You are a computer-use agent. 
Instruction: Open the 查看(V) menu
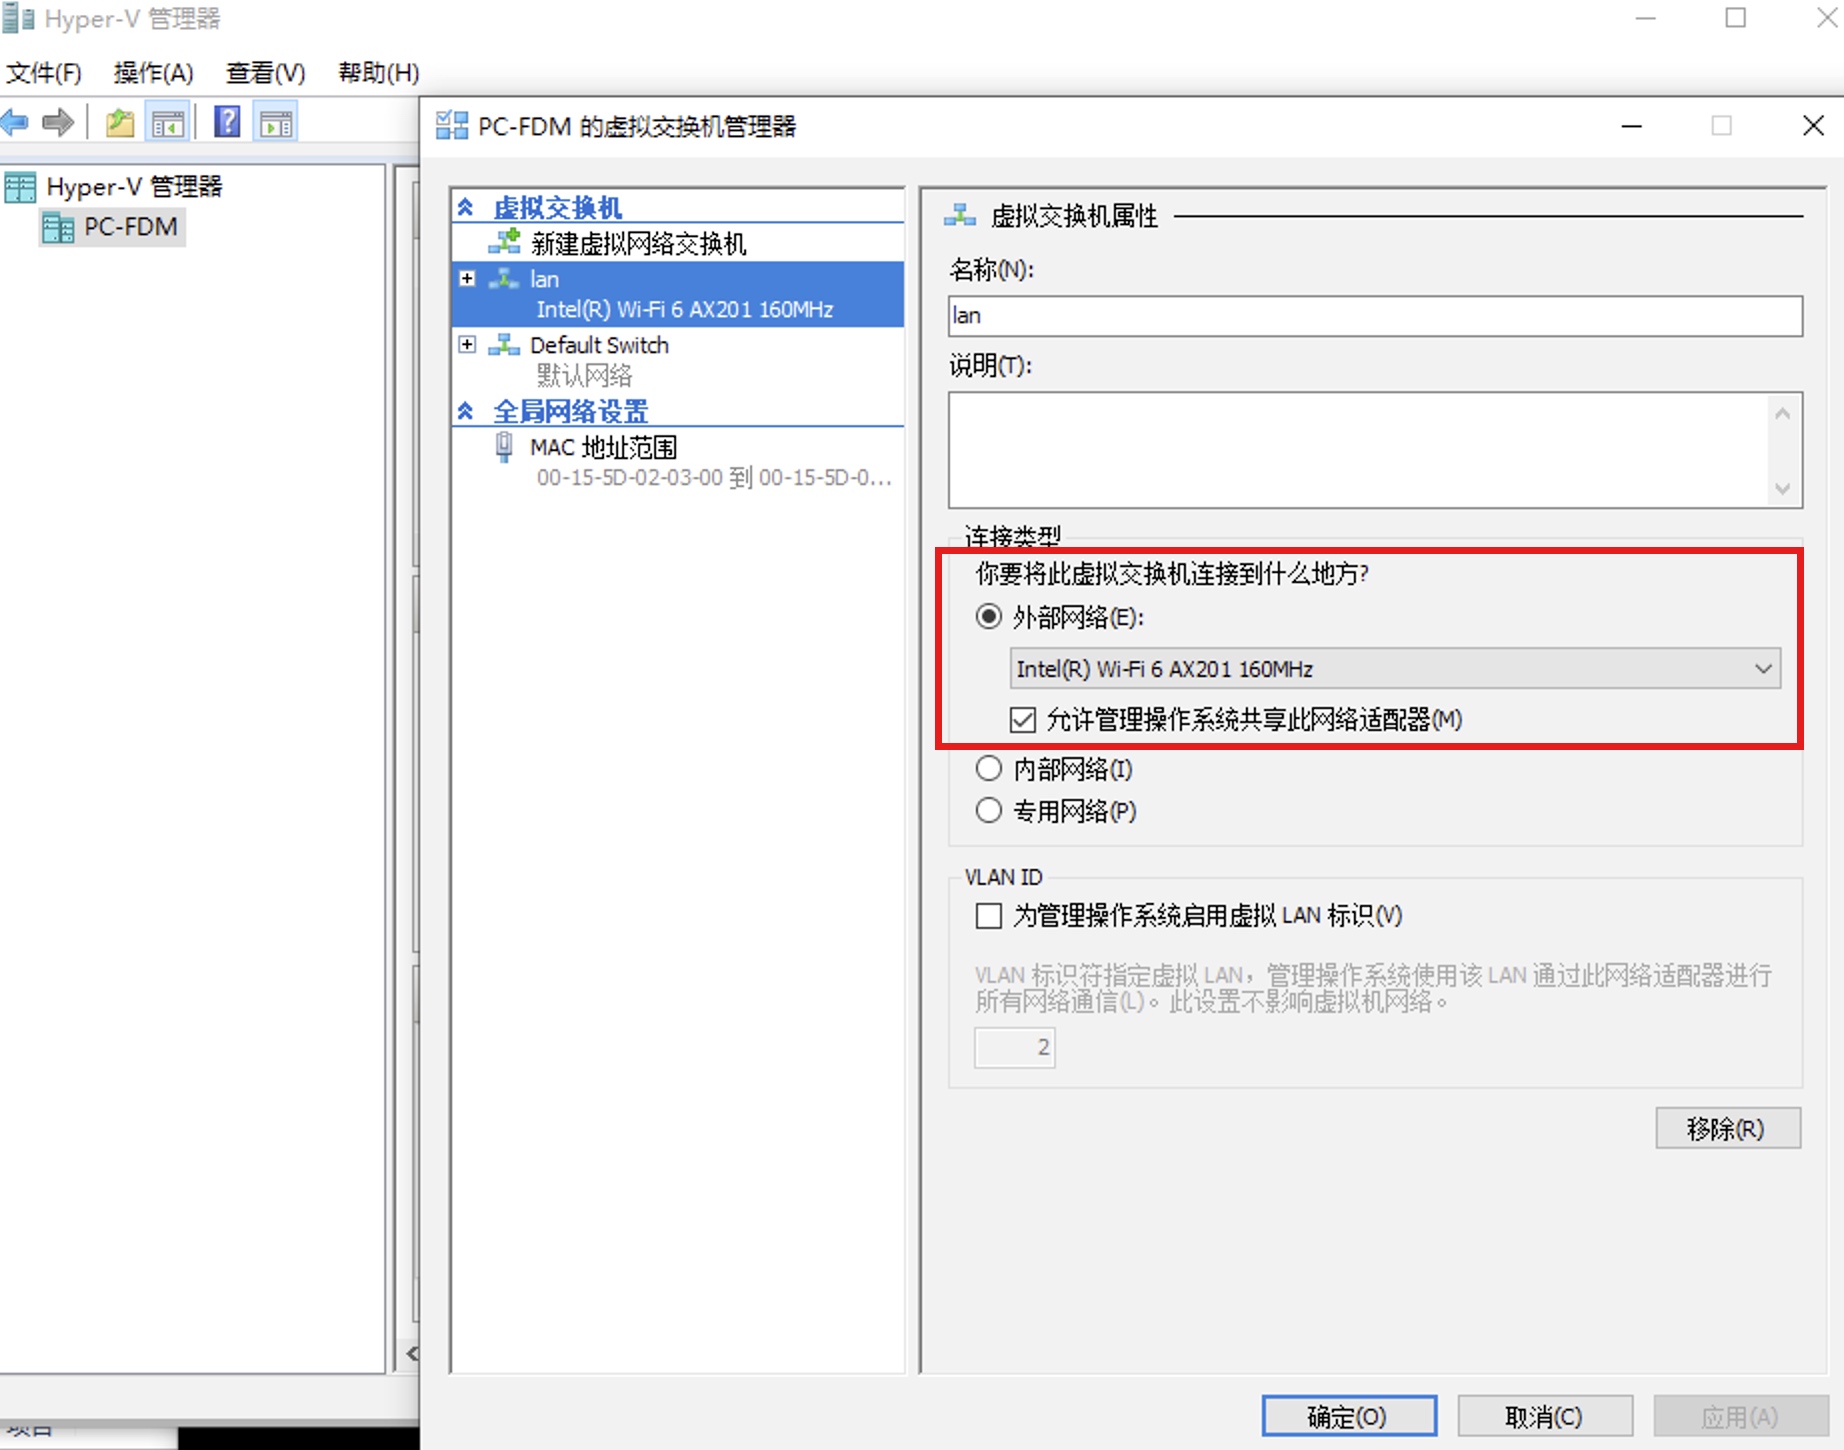(265, 73)
